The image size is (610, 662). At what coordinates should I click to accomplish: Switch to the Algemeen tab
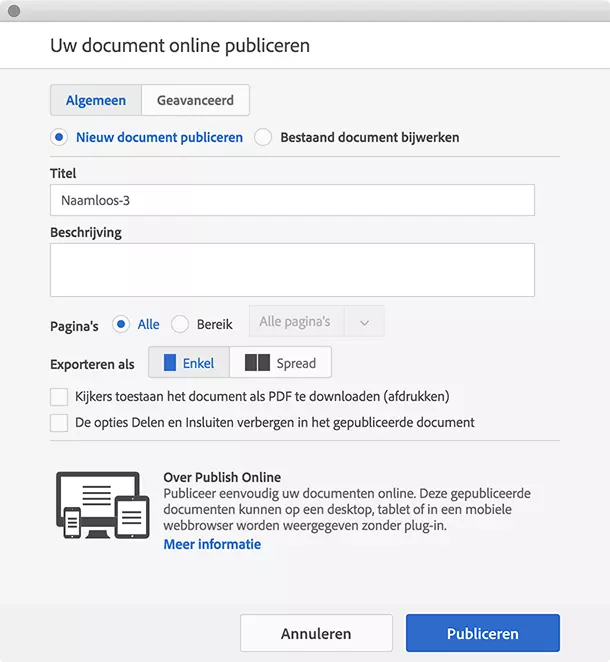pos(96,100)
